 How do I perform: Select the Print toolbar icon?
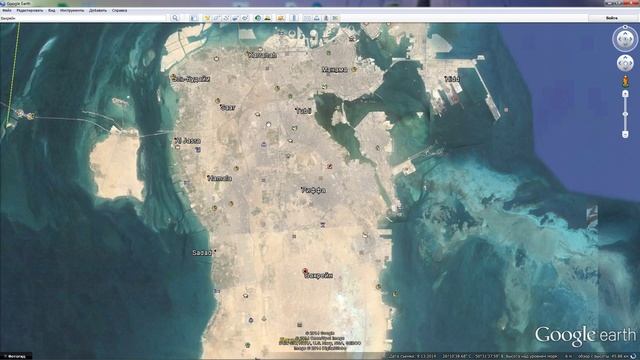[317, 18]
